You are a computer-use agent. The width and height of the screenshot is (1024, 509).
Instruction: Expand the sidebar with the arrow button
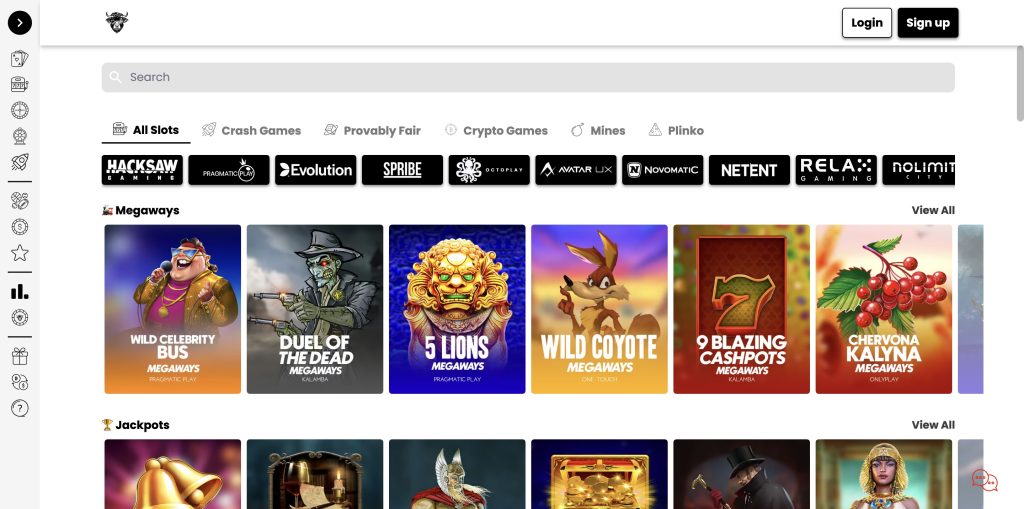coord(20,23)
